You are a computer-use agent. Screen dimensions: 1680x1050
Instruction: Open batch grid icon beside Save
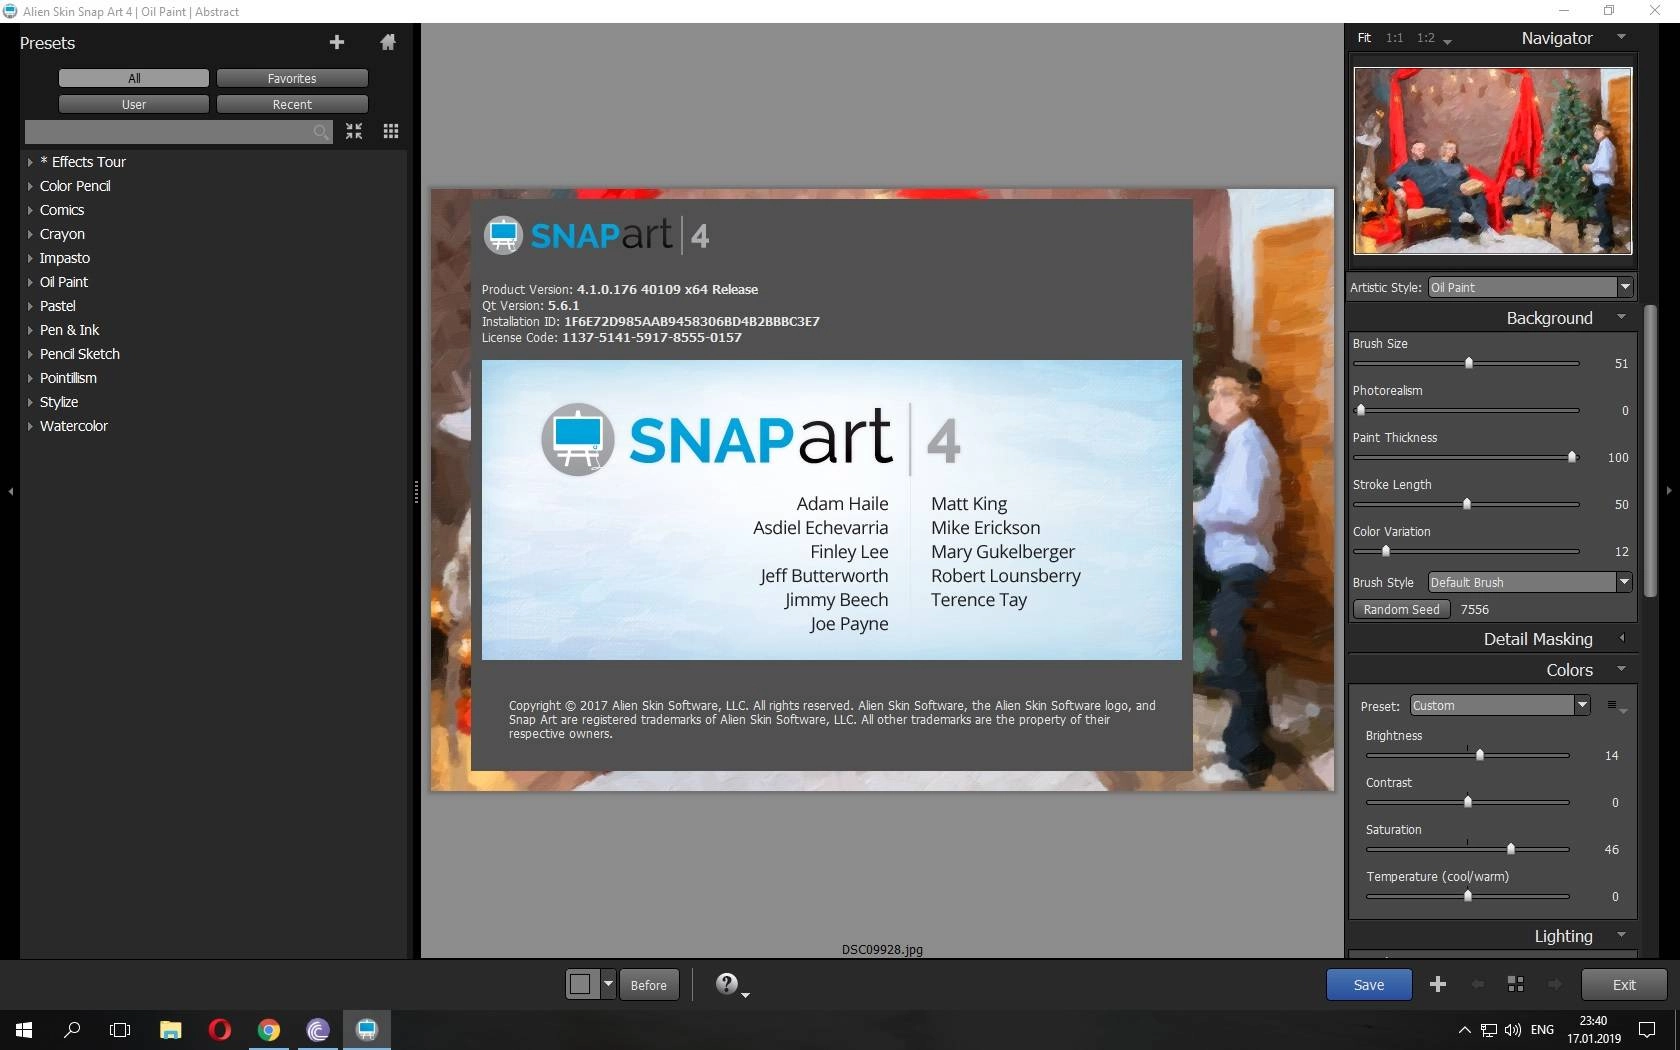coord(1515,984)
